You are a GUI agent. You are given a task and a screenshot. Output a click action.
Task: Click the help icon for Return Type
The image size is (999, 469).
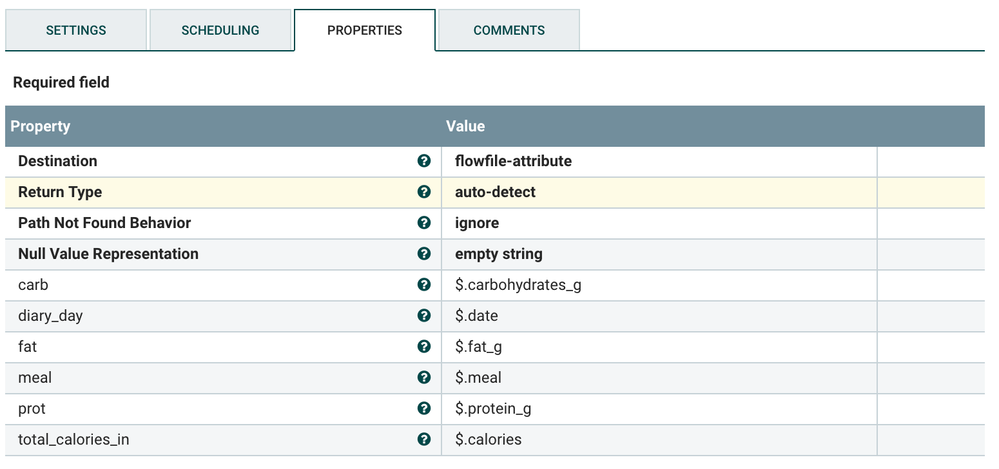(424, 192)
